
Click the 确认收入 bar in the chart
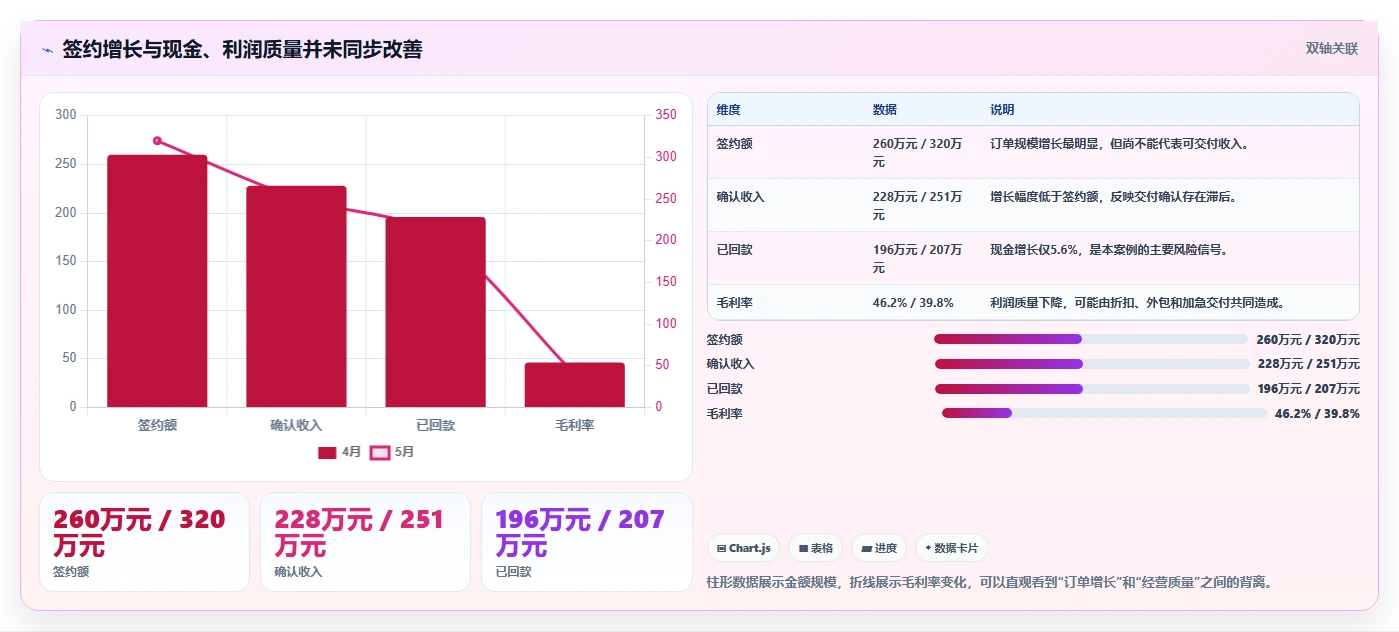point(296,296)
